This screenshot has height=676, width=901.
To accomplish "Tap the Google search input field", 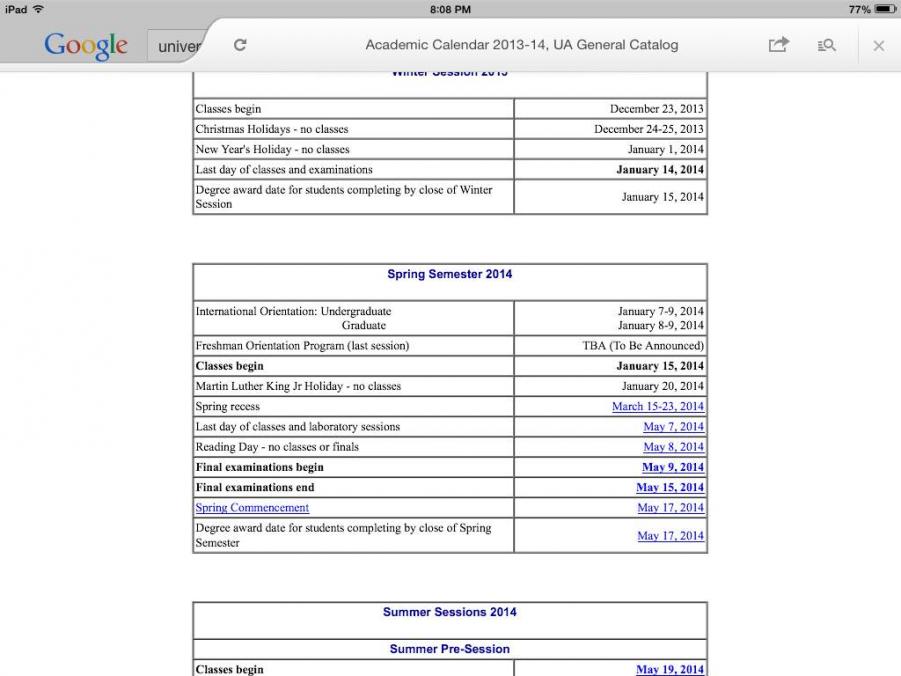I will click(x=180, y=46).
